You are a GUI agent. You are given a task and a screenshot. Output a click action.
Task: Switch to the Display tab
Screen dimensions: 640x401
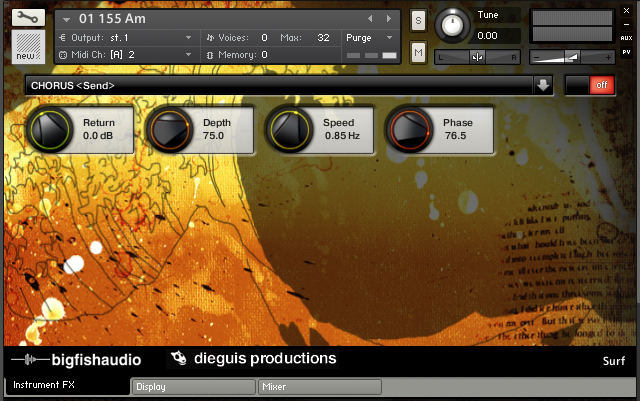pos(193,387)
